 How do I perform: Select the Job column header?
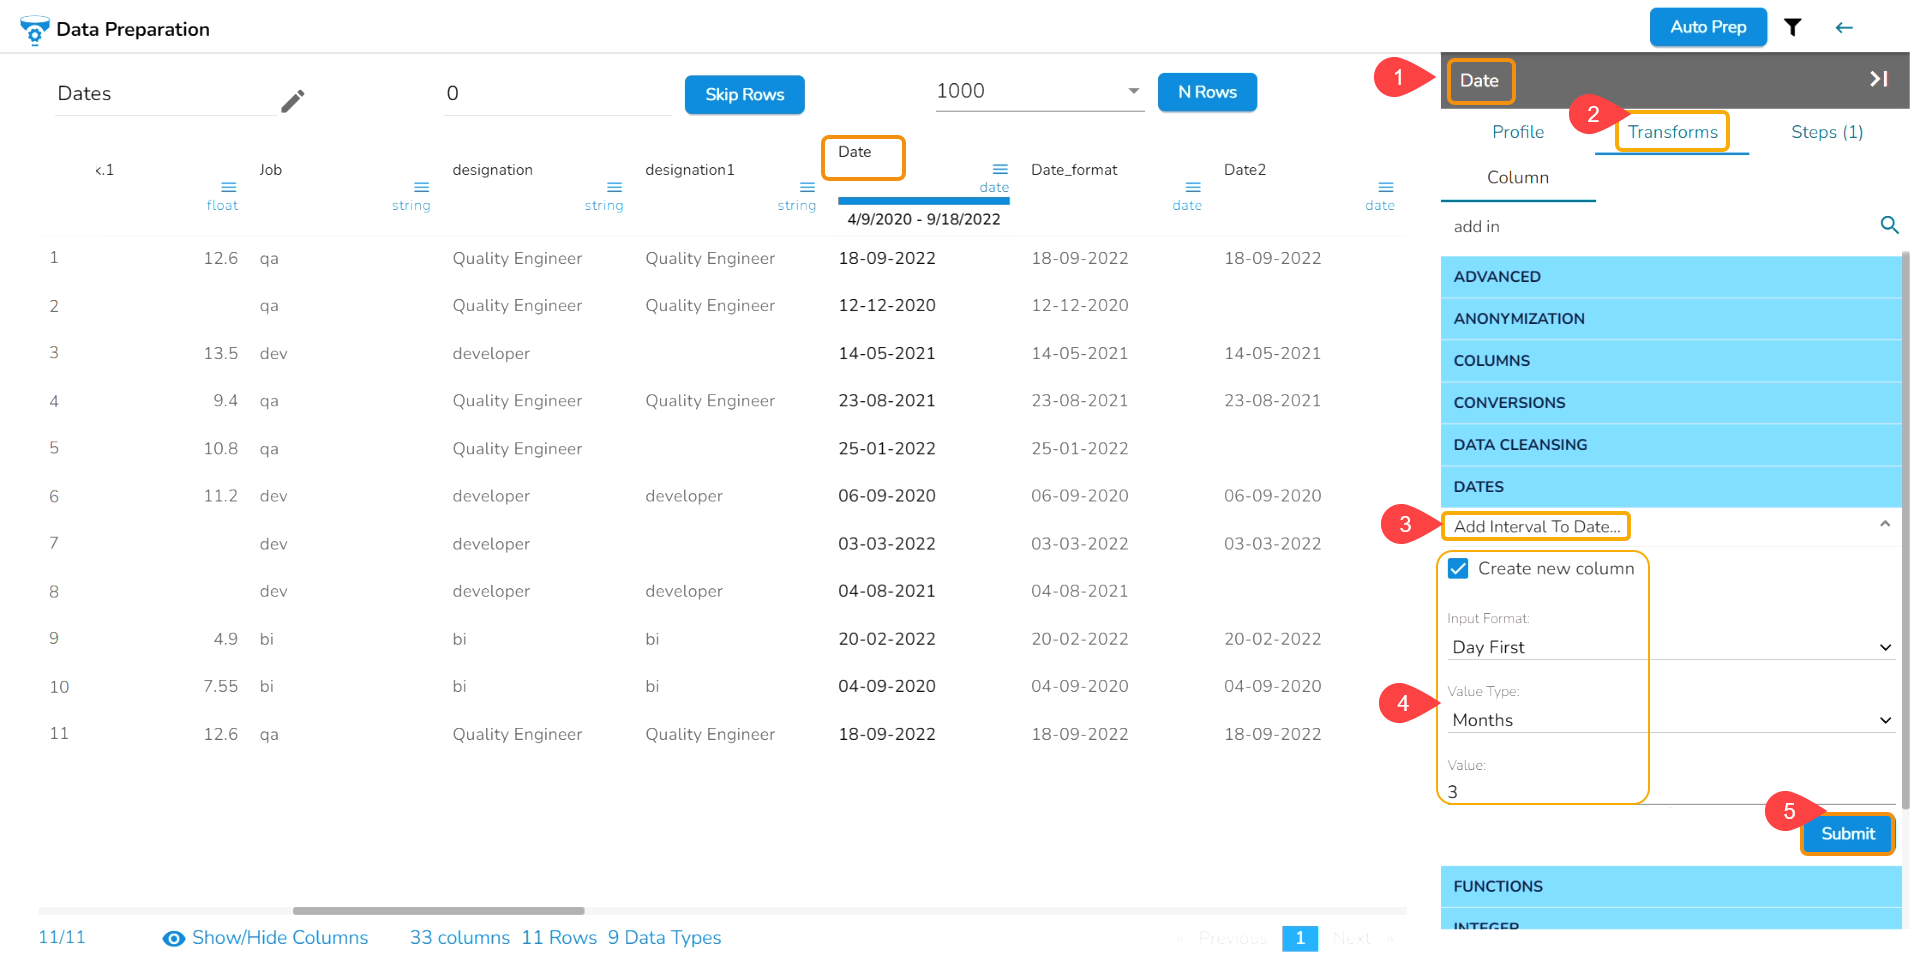click(x=271, y=170)
